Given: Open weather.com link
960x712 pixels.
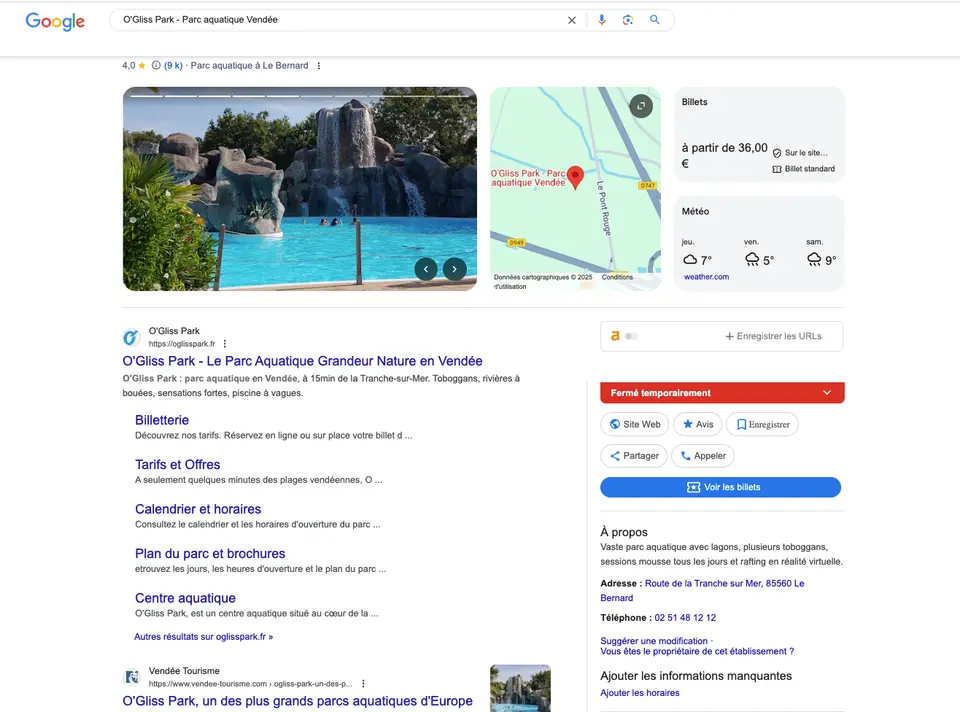Looking at the screenshot, I should pyautogui.click(x=707, y=277).
